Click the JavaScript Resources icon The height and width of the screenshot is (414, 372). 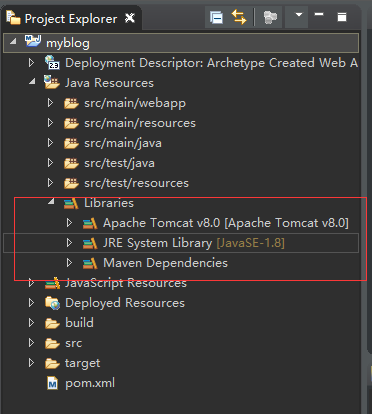coord(52,283)
